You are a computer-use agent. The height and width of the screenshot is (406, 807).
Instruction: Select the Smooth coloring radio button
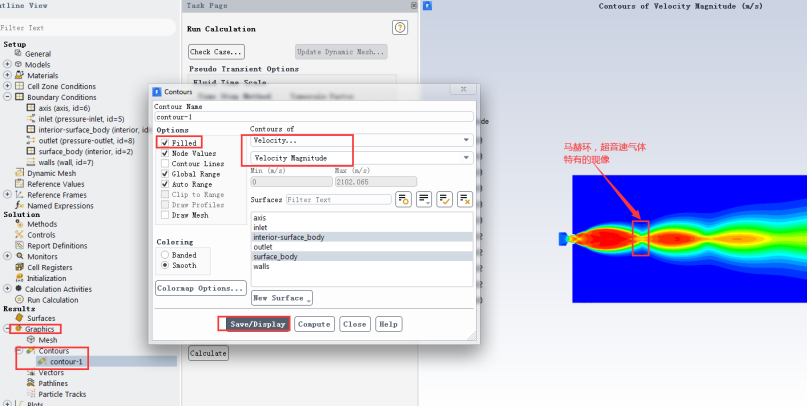[165, 265]
